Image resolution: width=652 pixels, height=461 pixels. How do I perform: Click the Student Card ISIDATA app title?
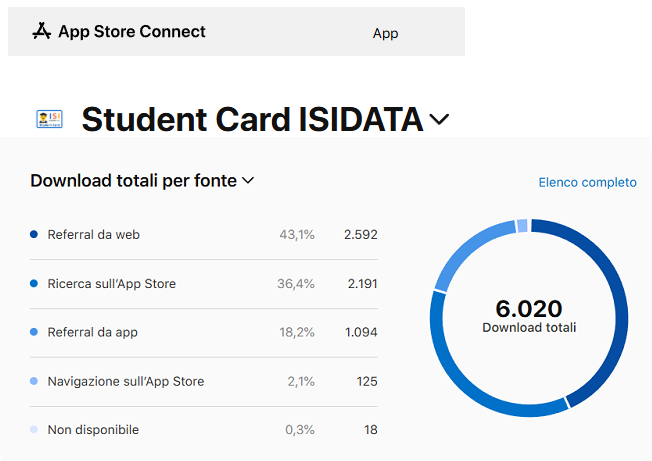[252, 120]
